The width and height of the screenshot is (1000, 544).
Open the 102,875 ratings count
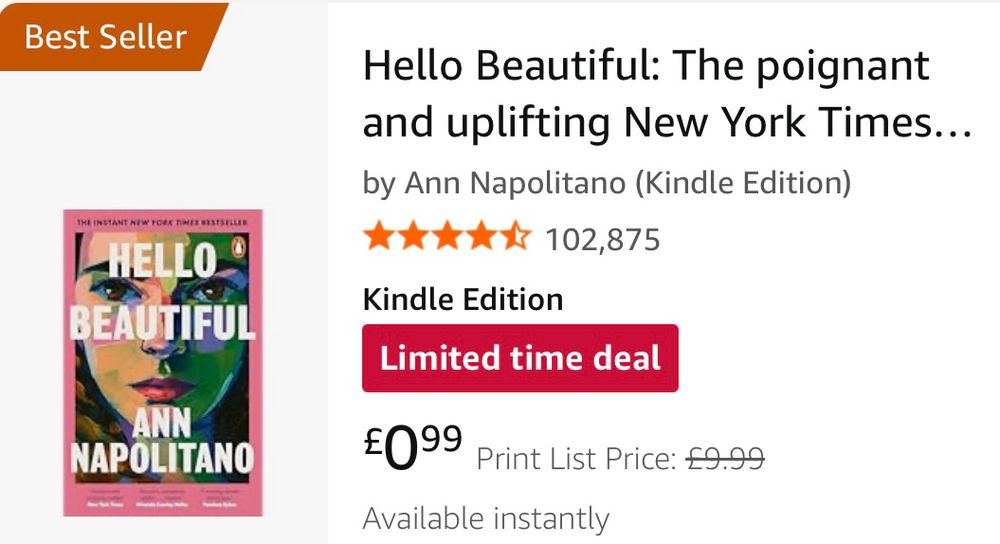tap(603, 240)
